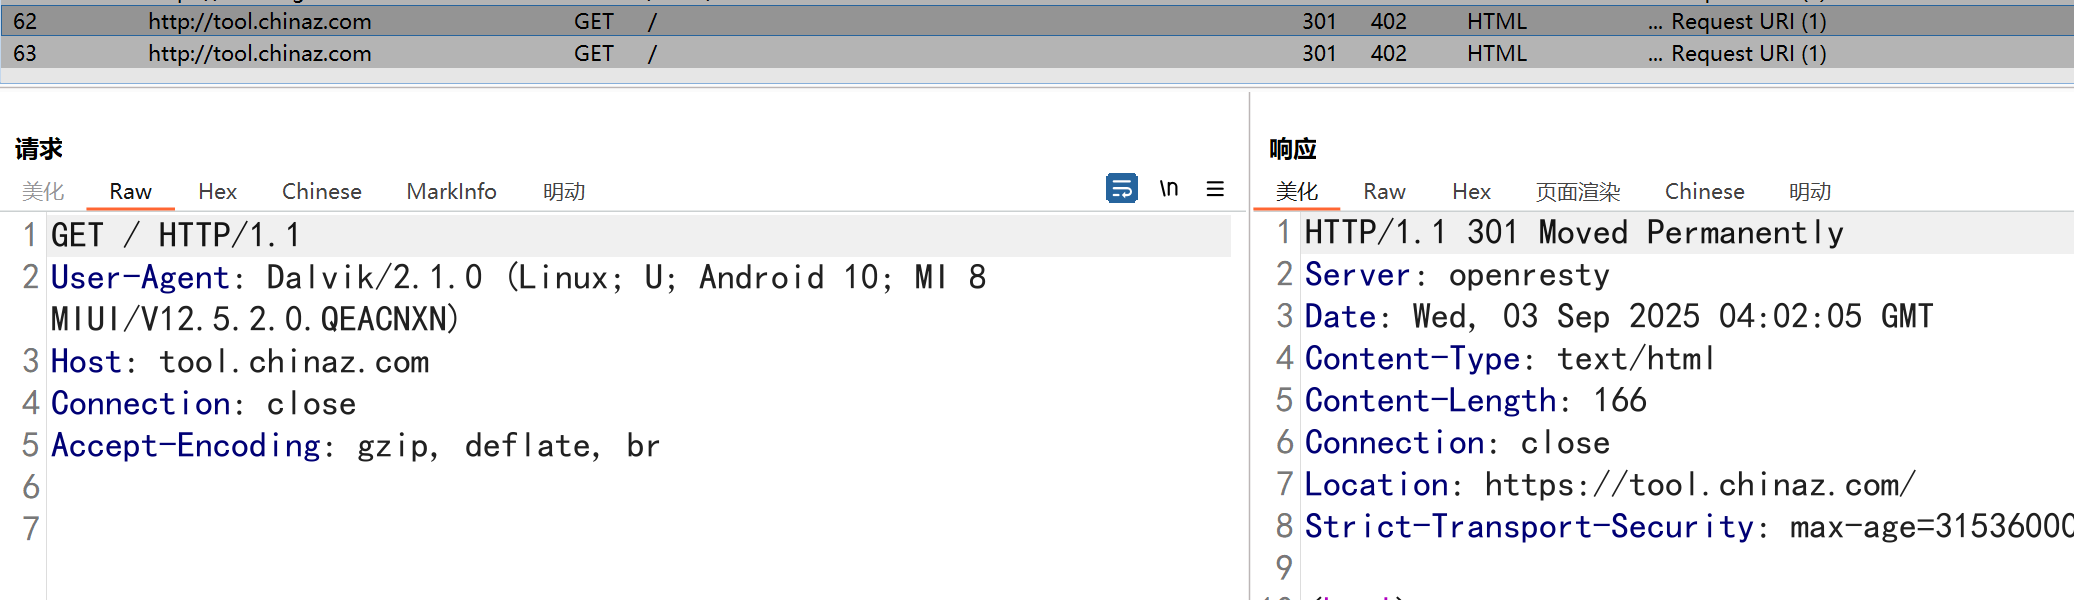Select the request Chinese tab
The image size is (2074, 600).
pos(321,191)
